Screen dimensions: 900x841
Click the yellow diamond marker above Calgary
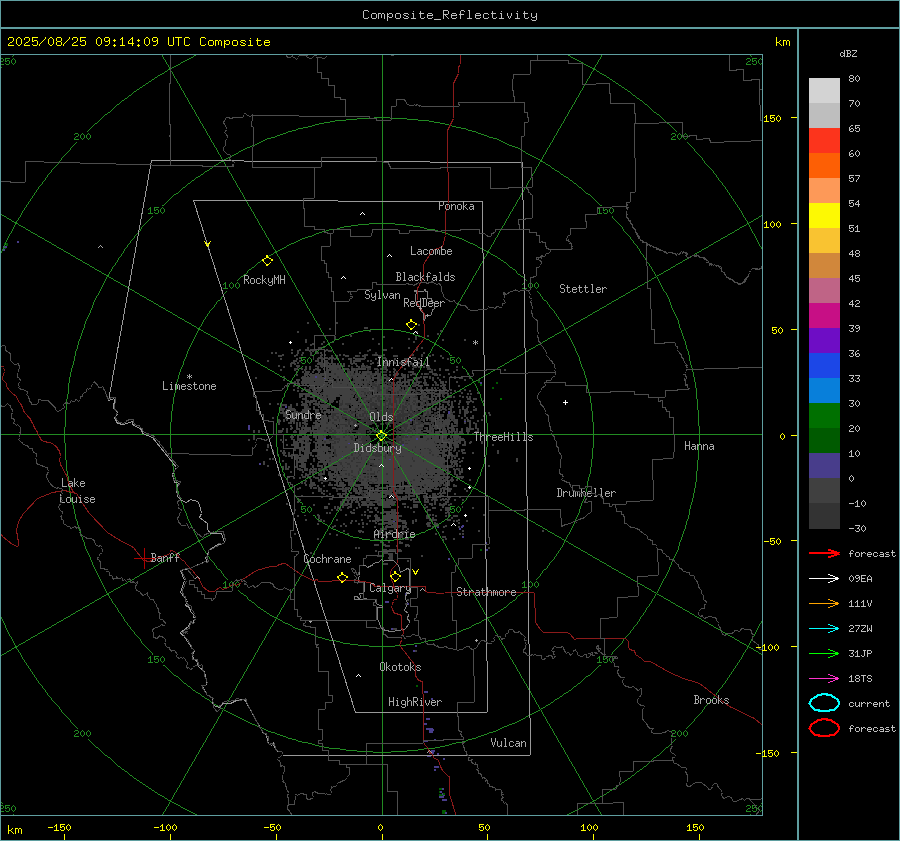[x=395, y=576]
